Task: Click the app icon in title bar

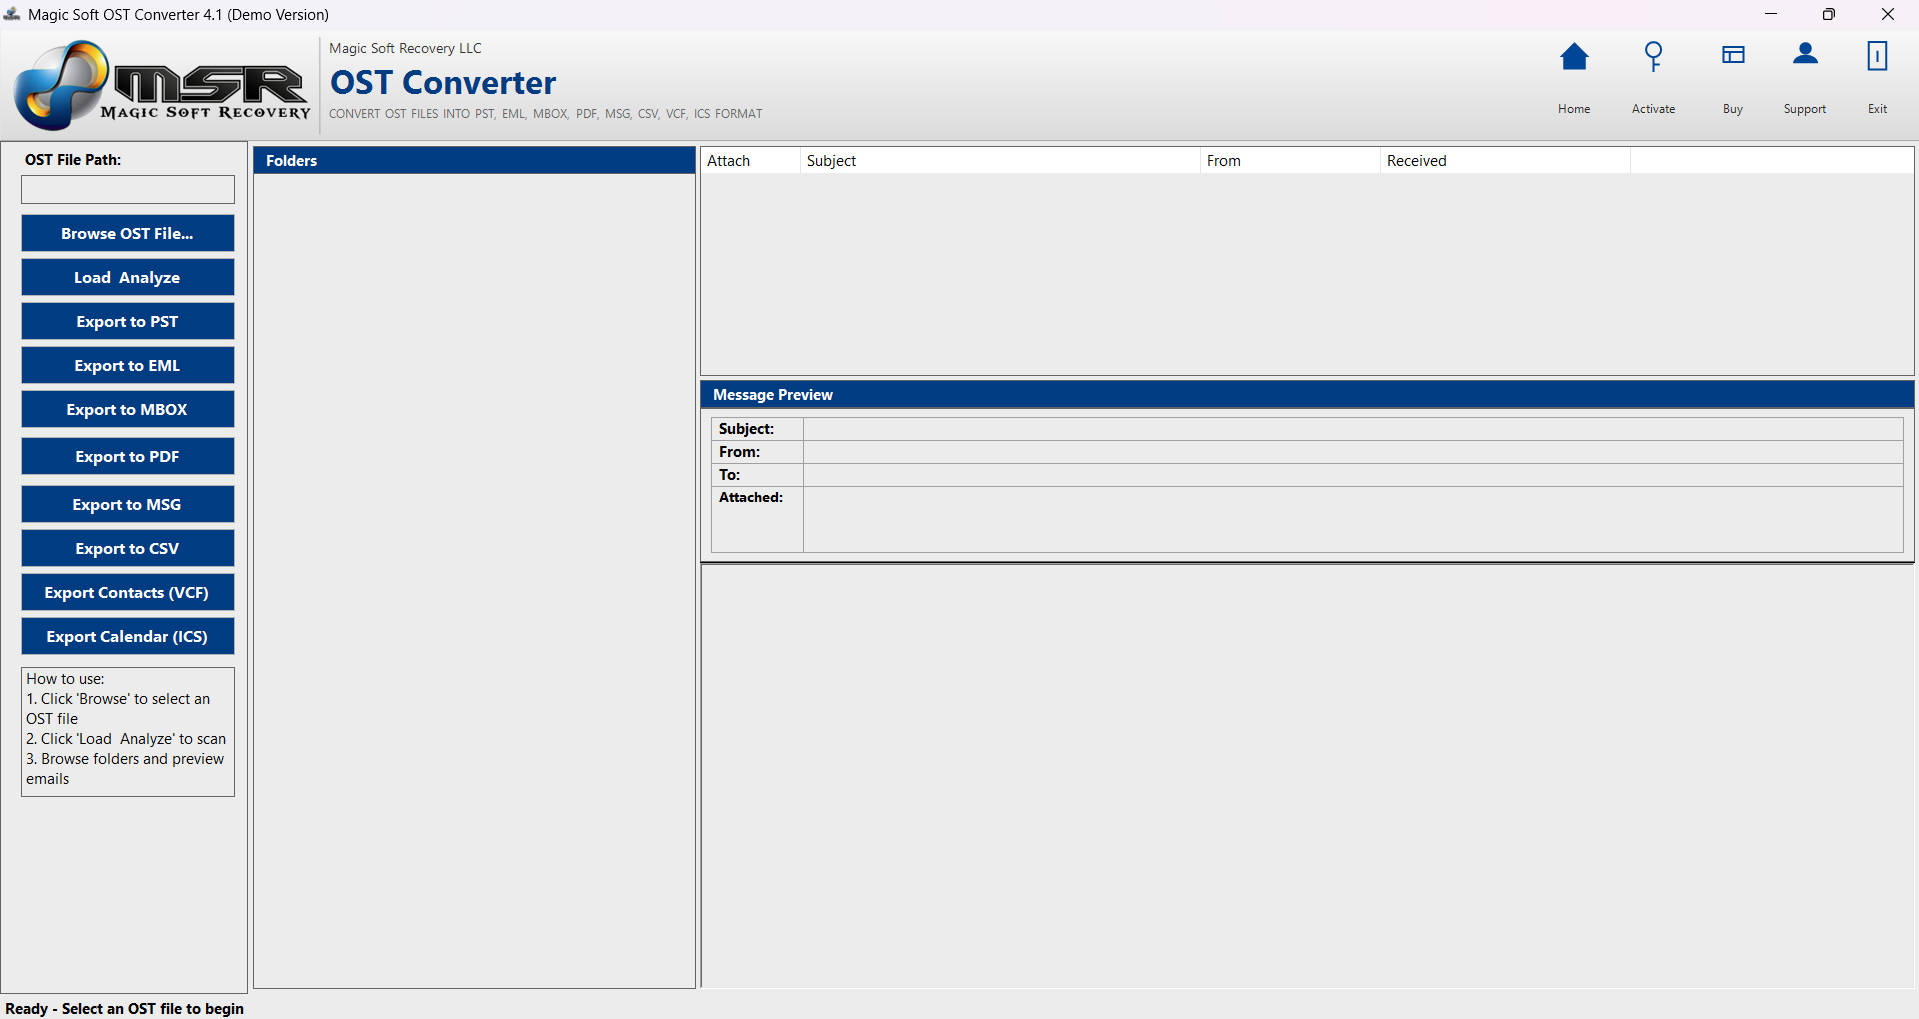Action: [12, 14]
